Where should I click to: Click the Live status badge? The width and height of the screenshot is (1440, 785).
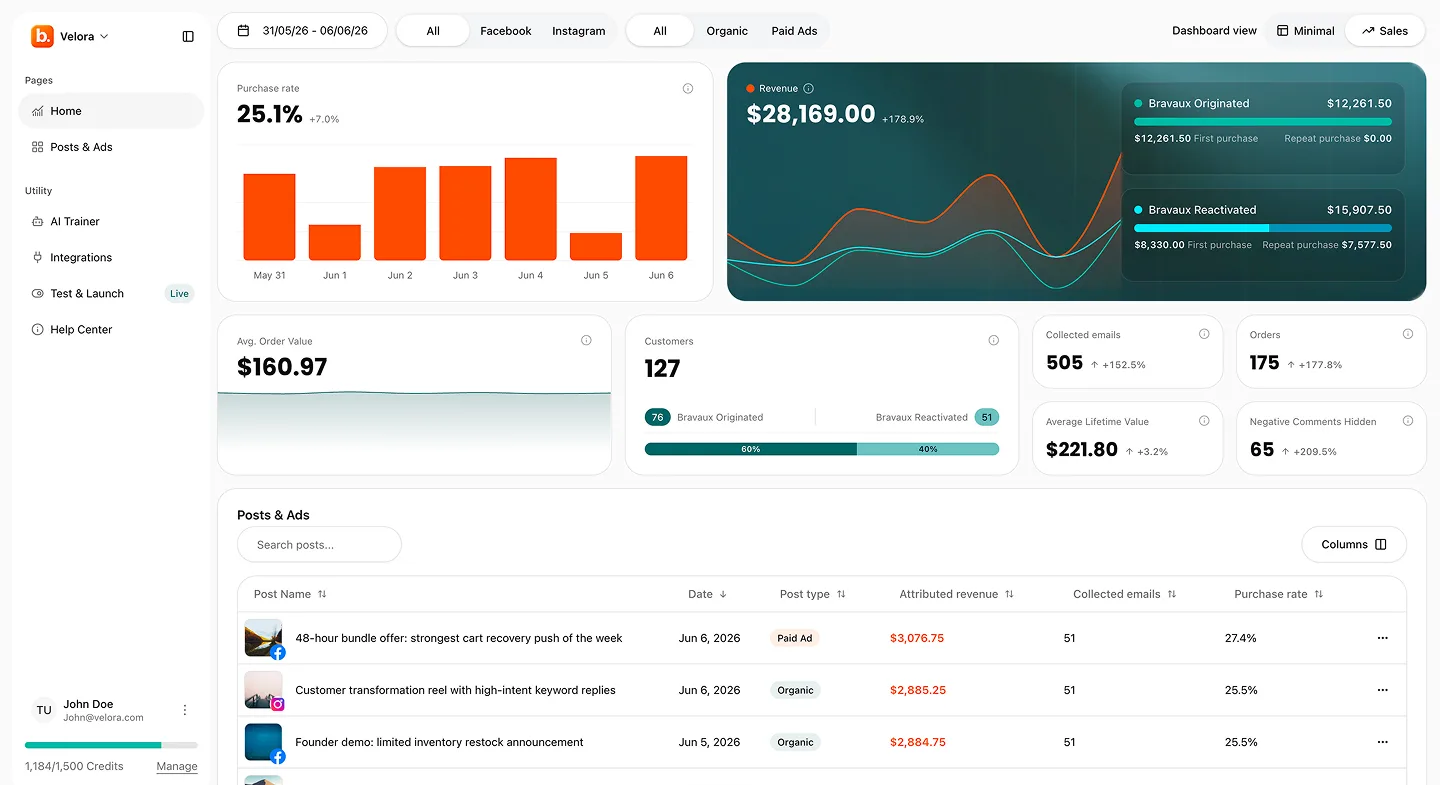179,293
